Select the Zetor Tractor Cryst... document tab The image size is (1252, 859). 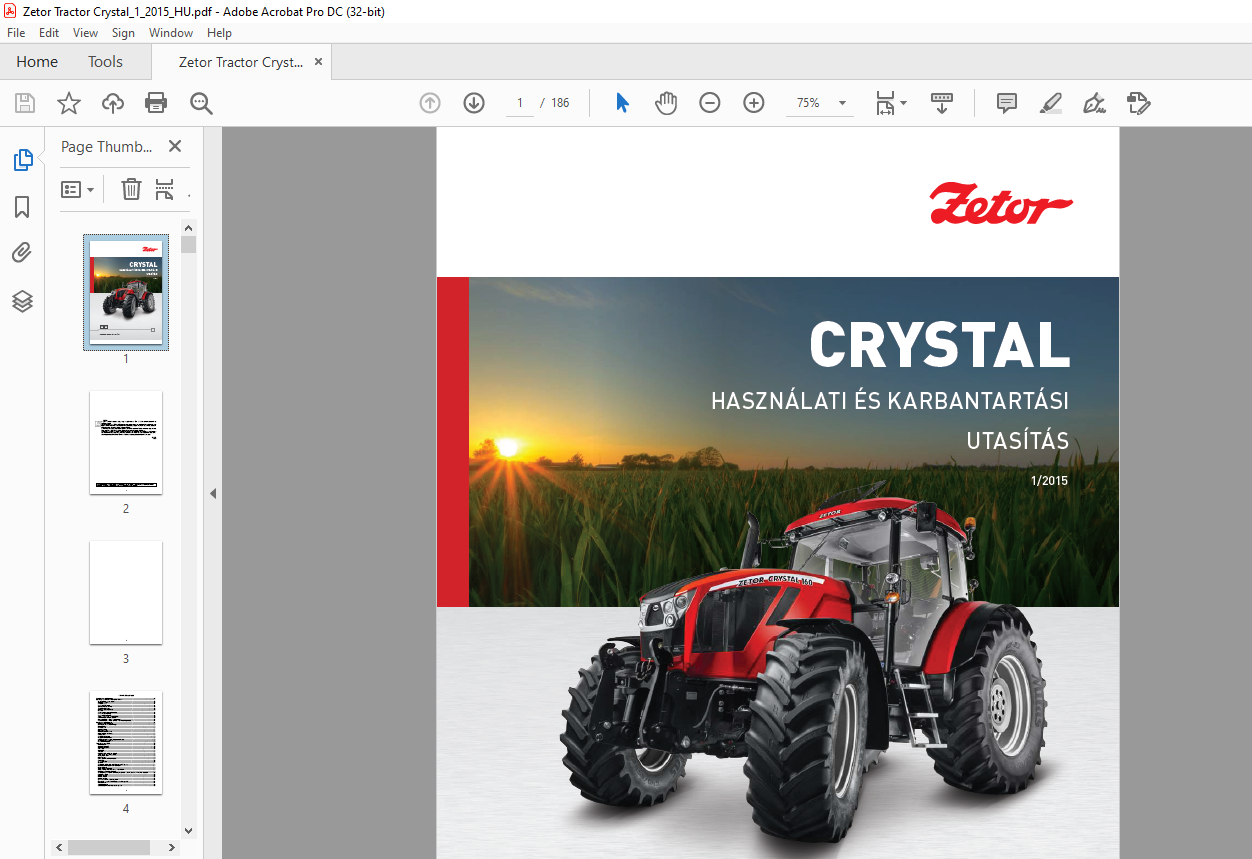[240, 62]
